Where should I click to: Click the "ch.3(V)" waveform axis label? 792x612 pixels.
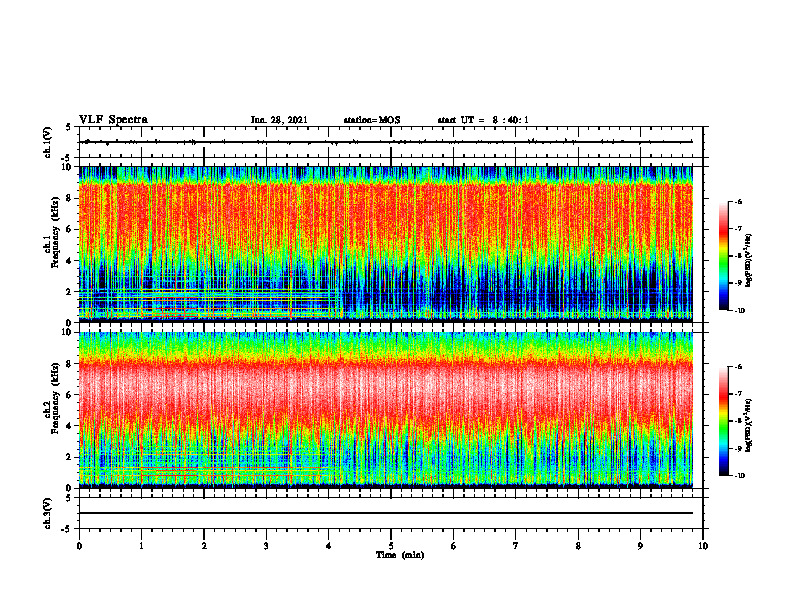click(48, 513)
